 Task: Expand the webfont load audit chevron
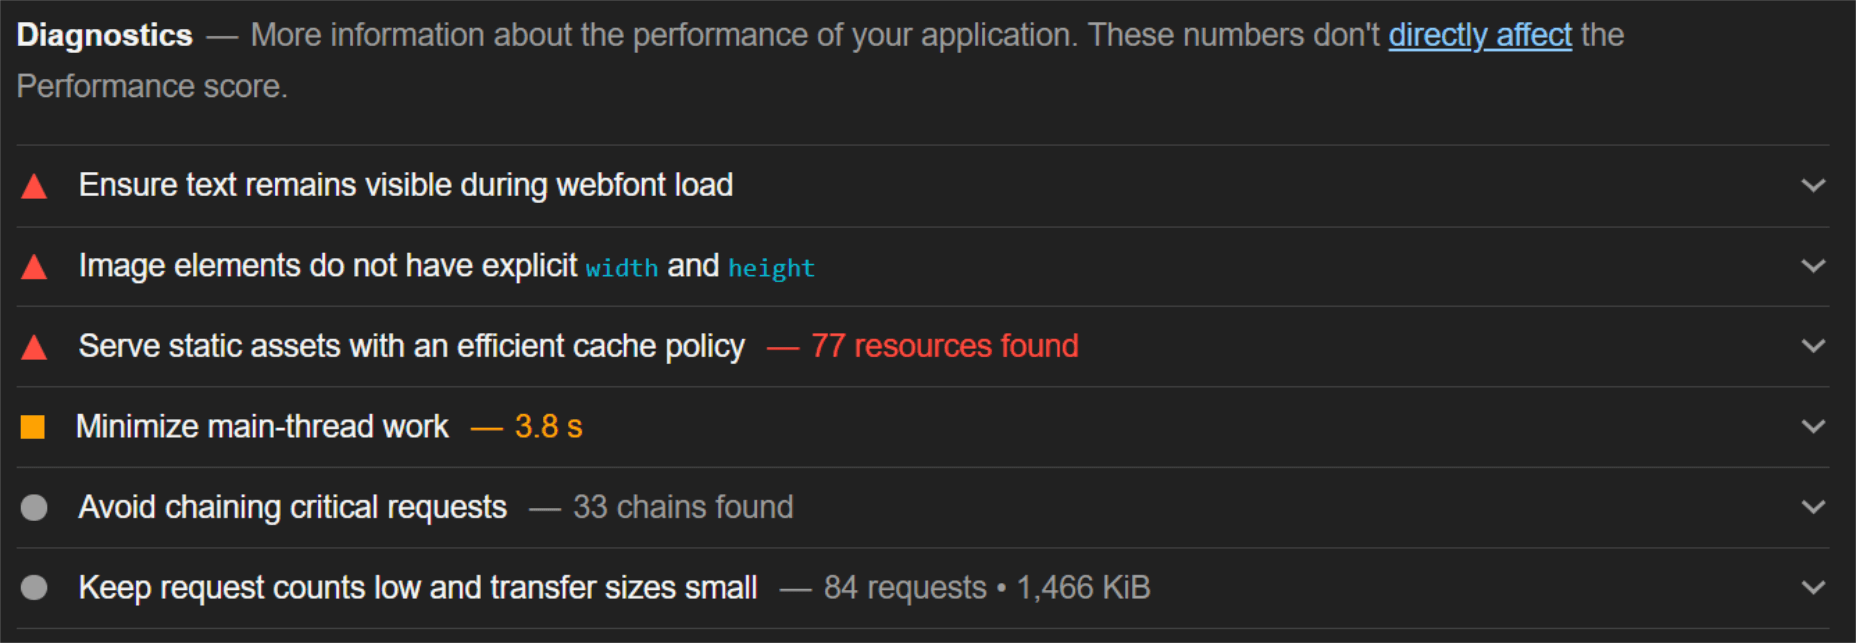[x=1813, y=186]
